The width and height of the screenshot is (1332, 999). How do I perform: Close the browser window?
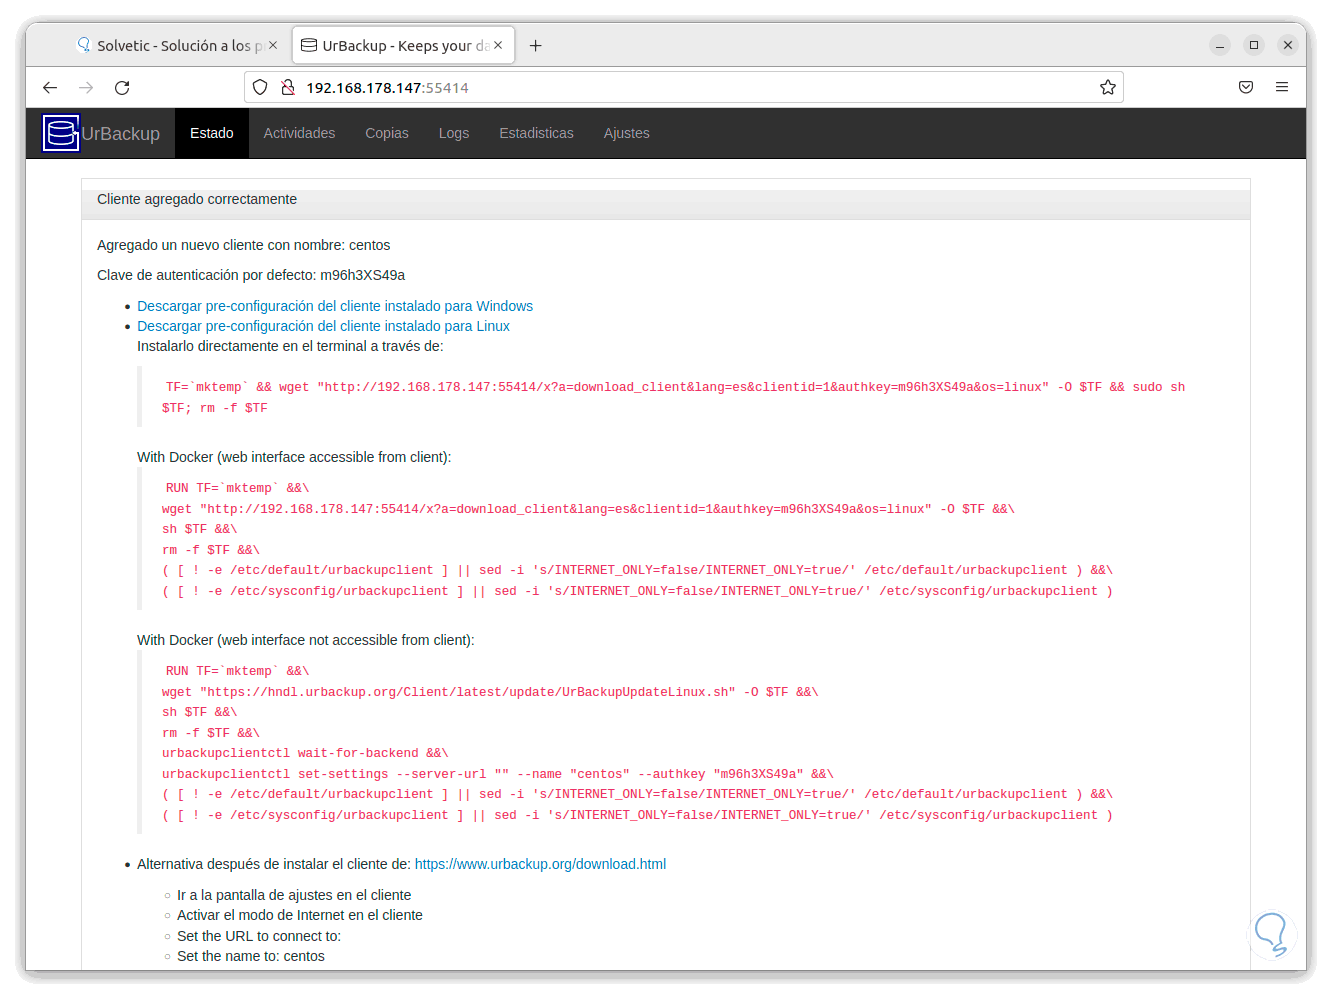(x=1288, y=45)
